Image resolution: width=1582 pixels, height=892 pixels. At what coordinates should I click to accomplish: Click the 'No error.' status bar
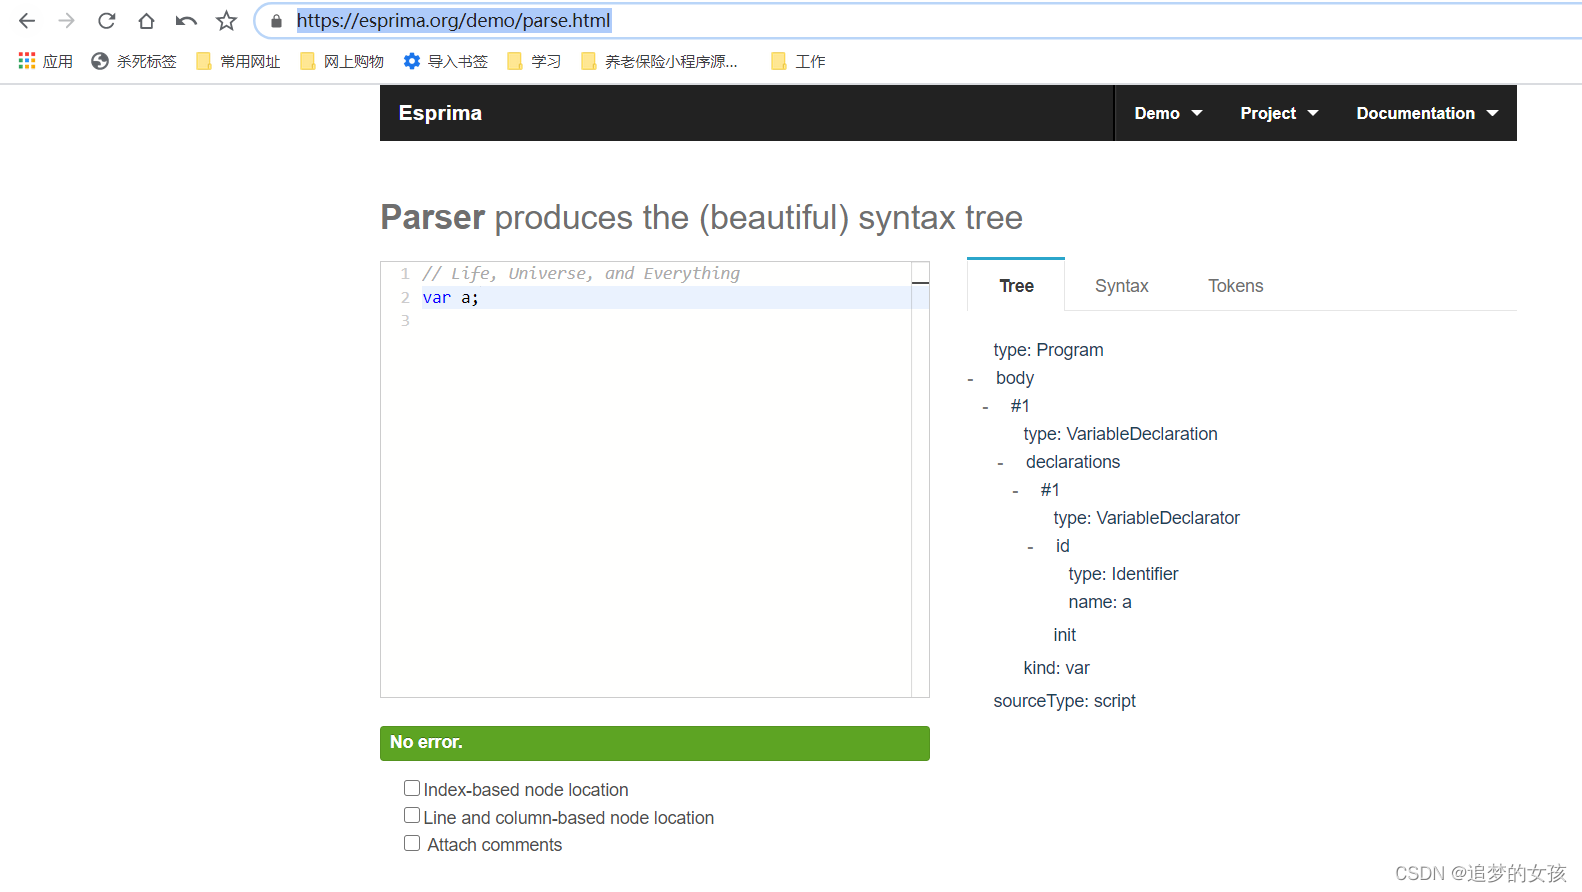click(655, 743)
